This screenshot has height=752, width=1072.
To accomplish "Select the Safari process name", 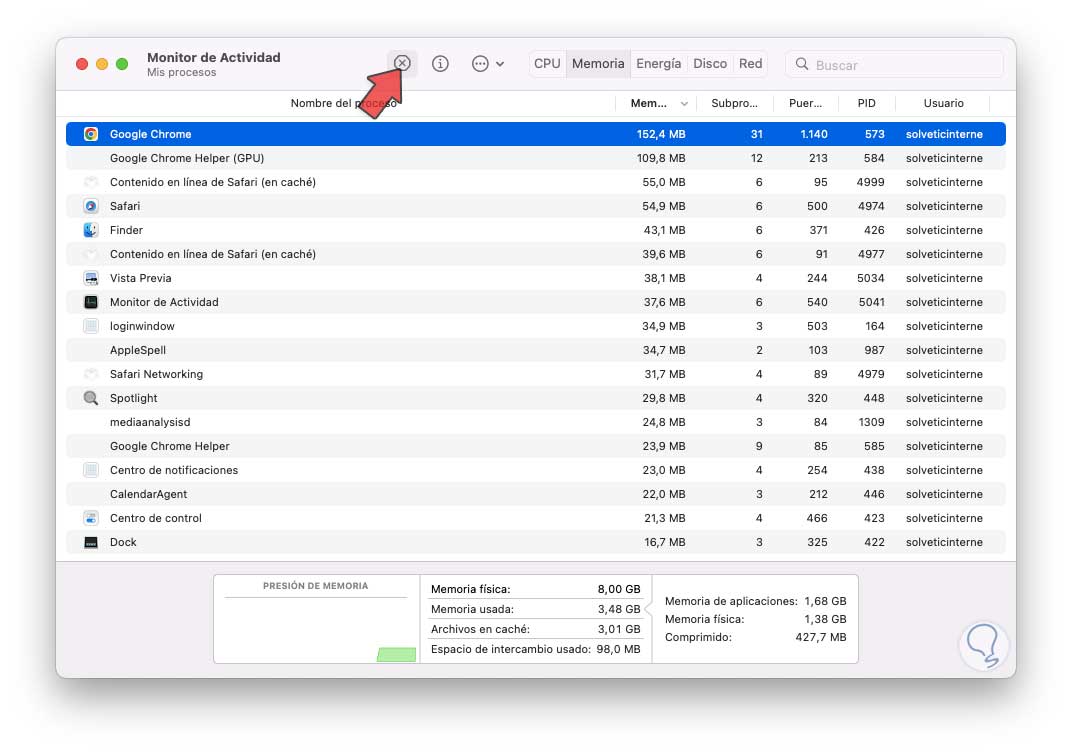I will pyautogui.click(x=124, y=206).
